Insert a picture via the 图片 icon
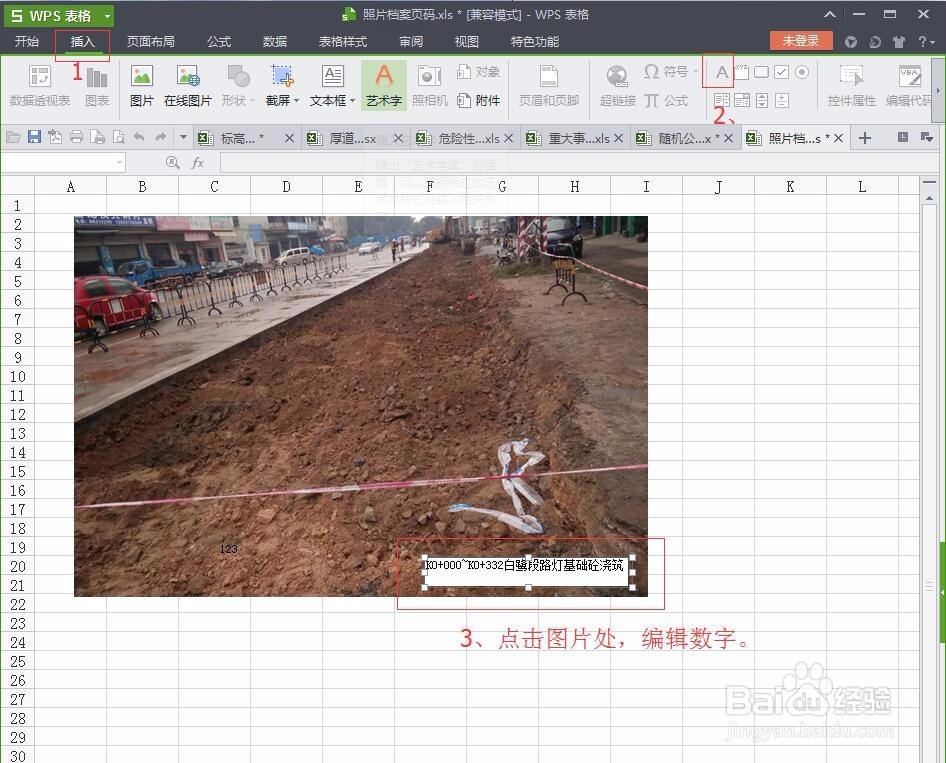The height and width of the screenshot is (763, 946). 142,86
